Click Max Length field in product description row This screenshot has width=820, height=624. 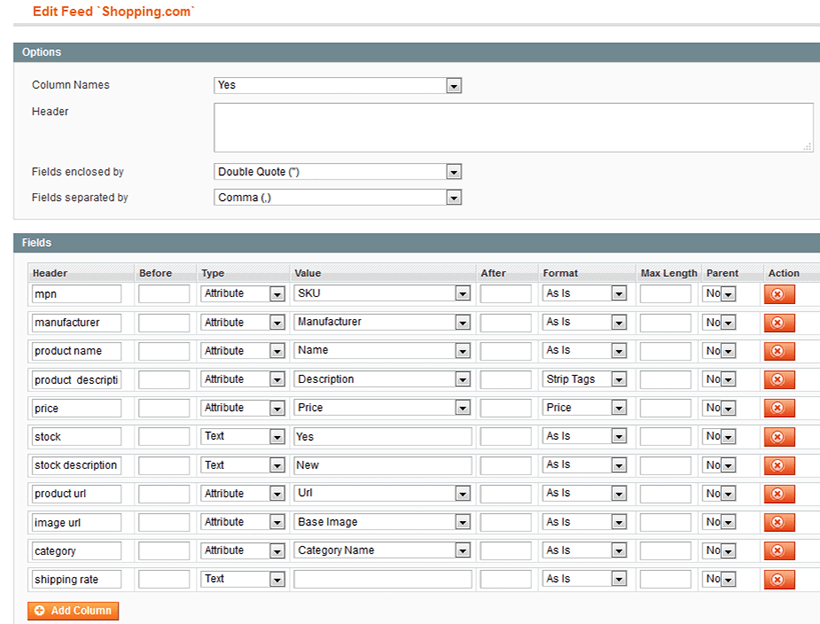coord(666,379)
